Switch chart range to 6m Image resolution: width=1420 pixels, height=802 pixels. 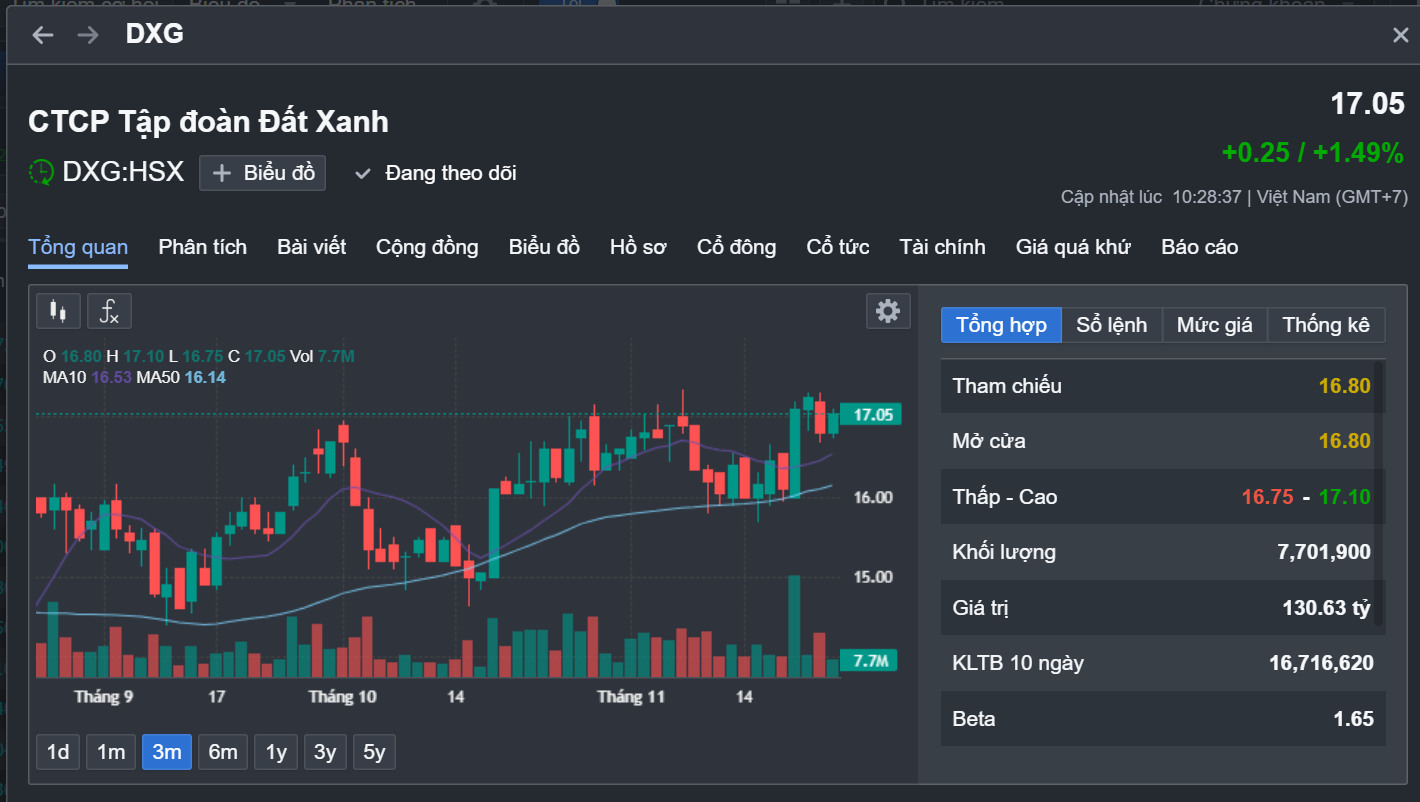pyautogui.click(x=223, y=752)
